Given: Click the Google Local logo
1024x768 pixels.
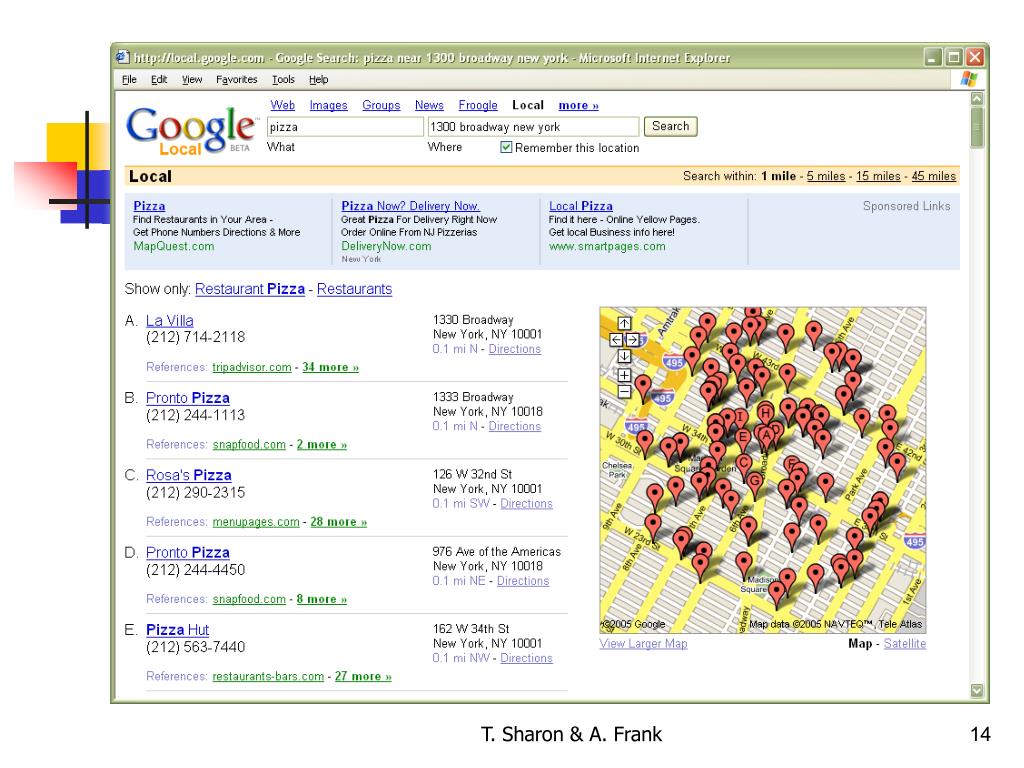Looking at the screenshot, I should click(191, 131).
